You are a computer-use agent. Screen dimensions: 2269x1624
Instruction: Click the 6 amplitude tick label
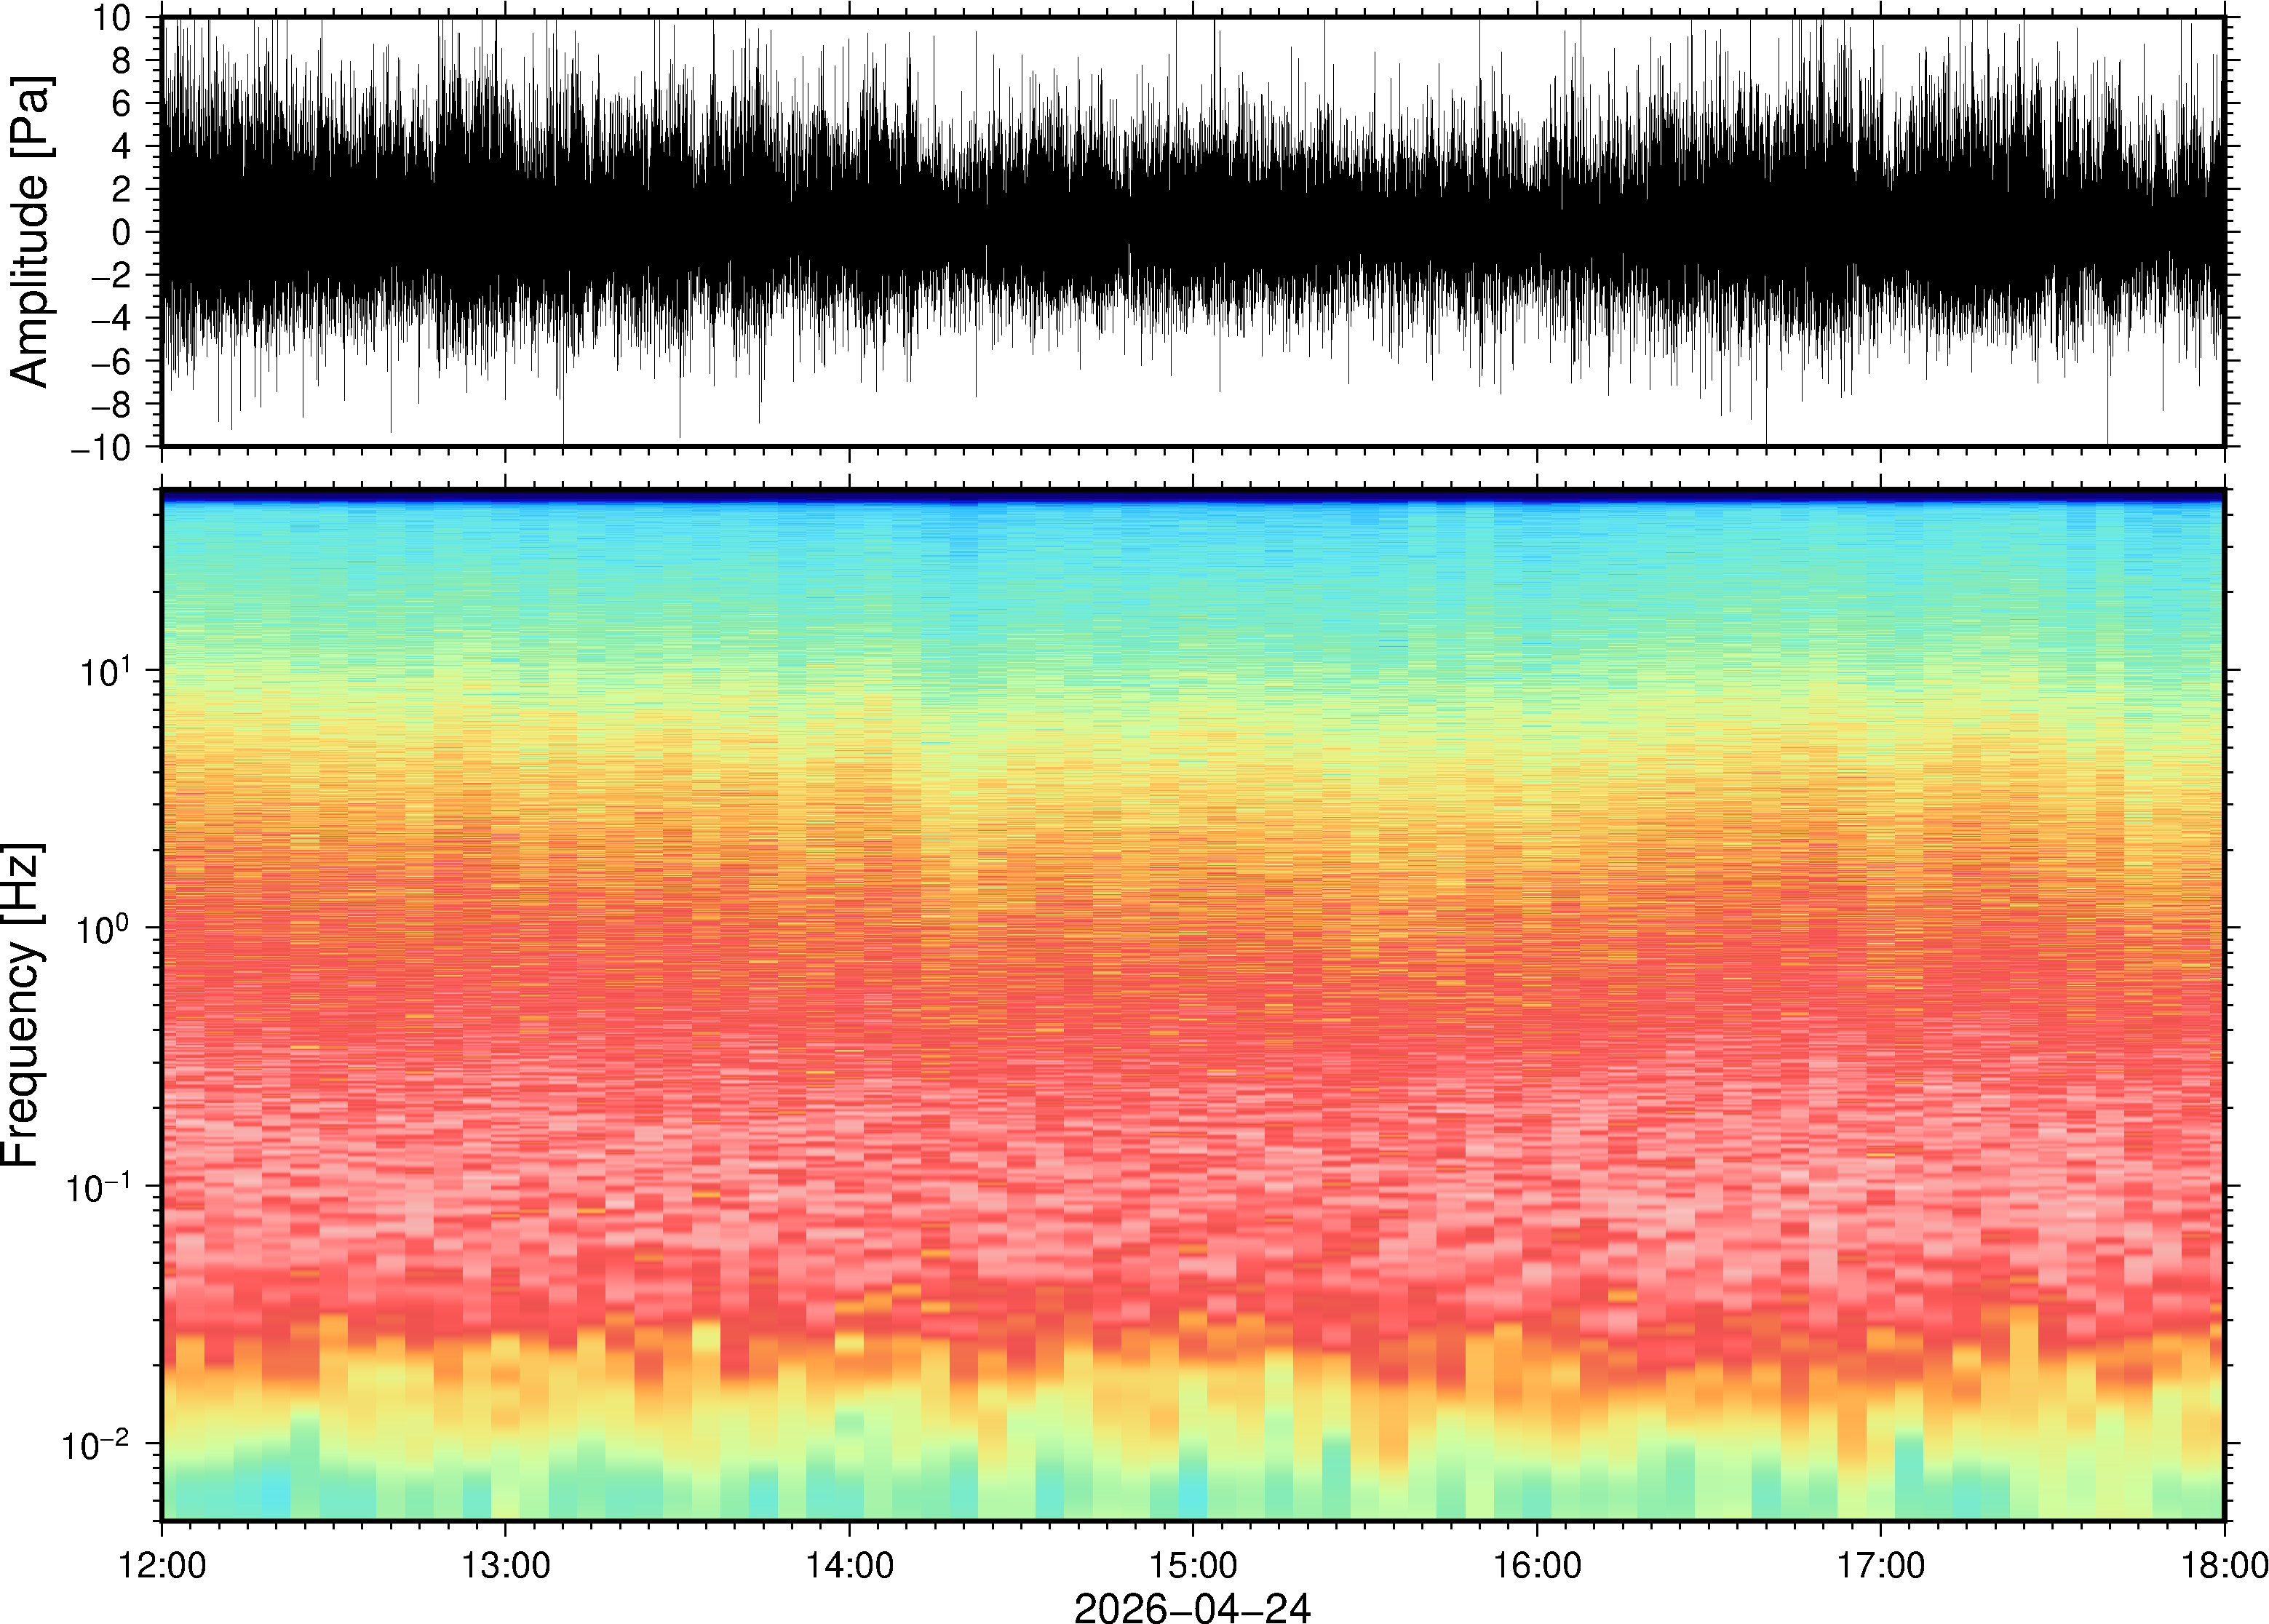pos(122,104)
